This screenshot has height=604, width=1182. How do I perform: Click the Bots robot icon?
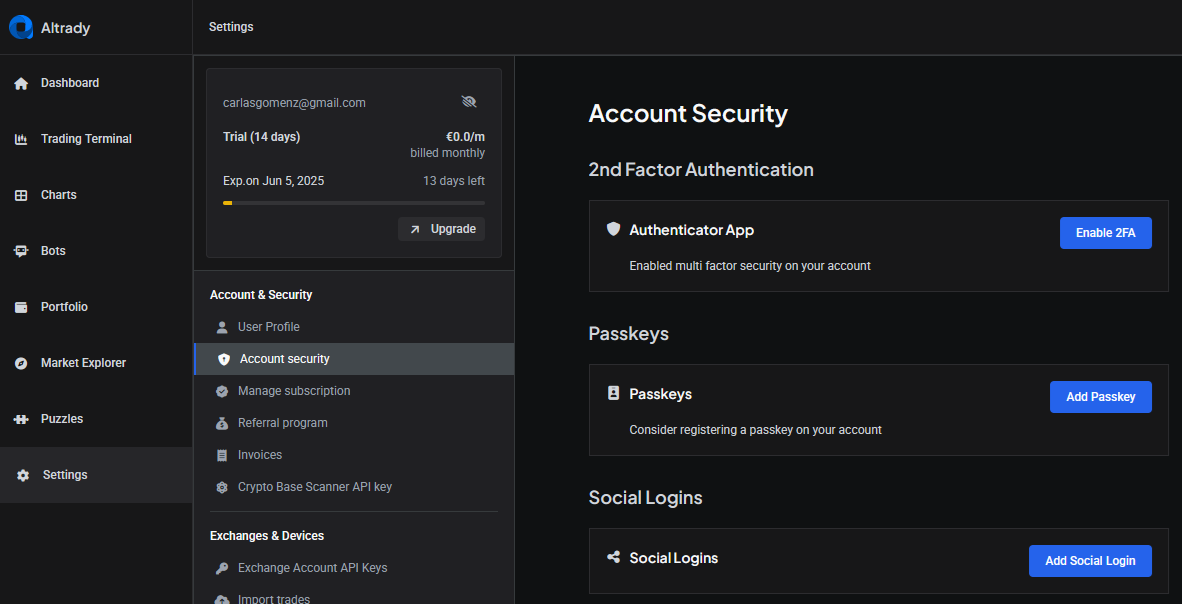21,251
